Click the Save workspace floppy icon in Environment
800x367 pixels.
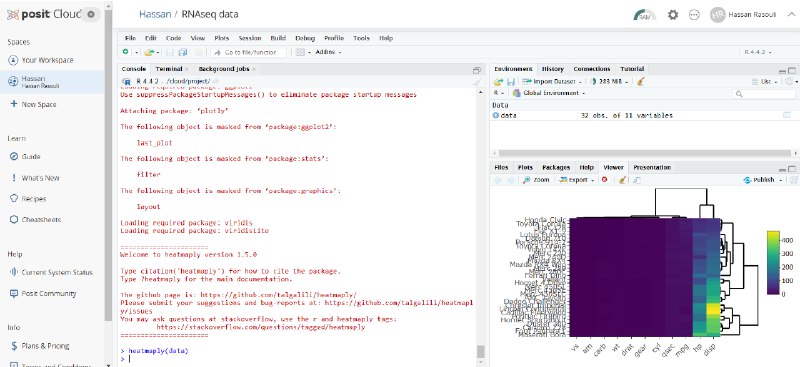(511, 81)
